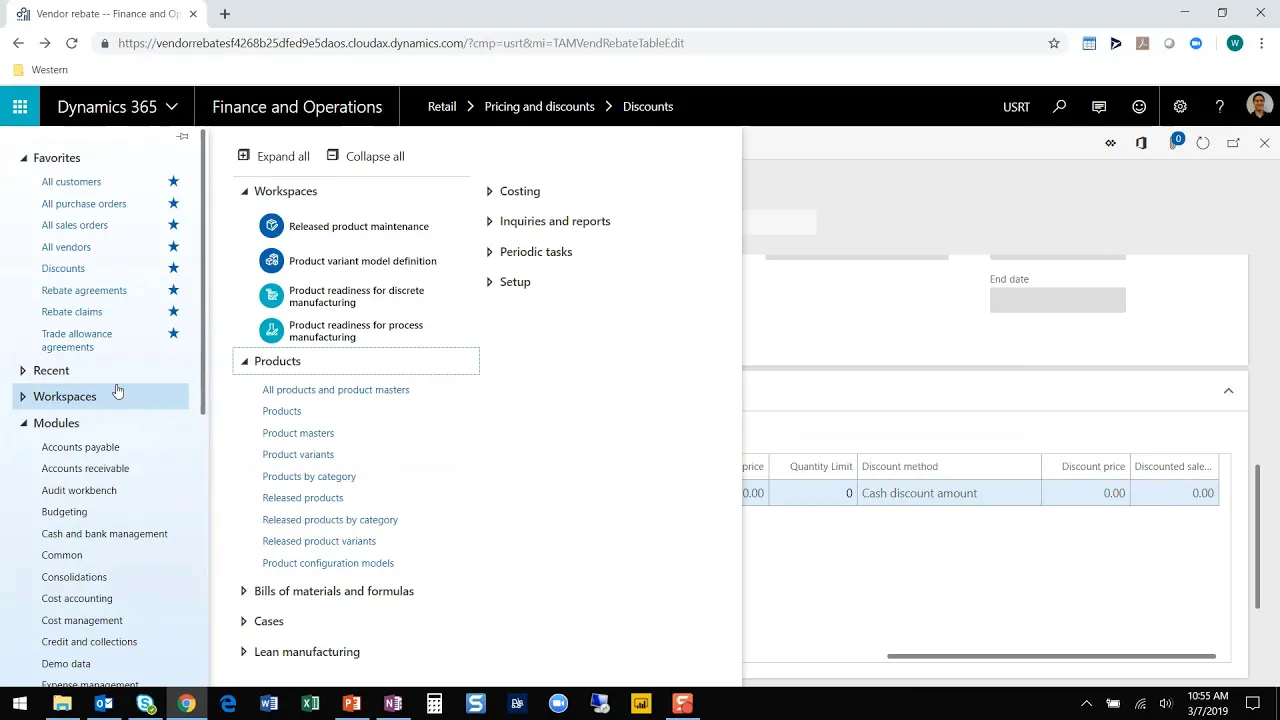Viewport: 1280px width, 720px height.
Task: Expand the Costing group
Action: pos(489,191)
